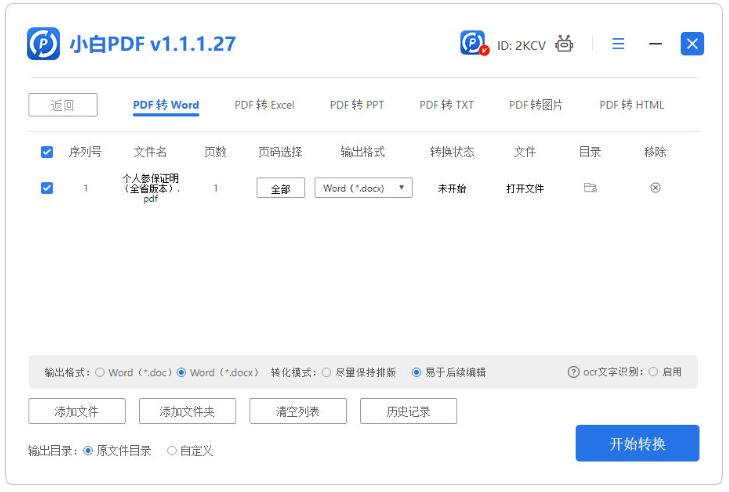Open the output folder icon in row 1

pyautogui.click(x=590, y=188)
